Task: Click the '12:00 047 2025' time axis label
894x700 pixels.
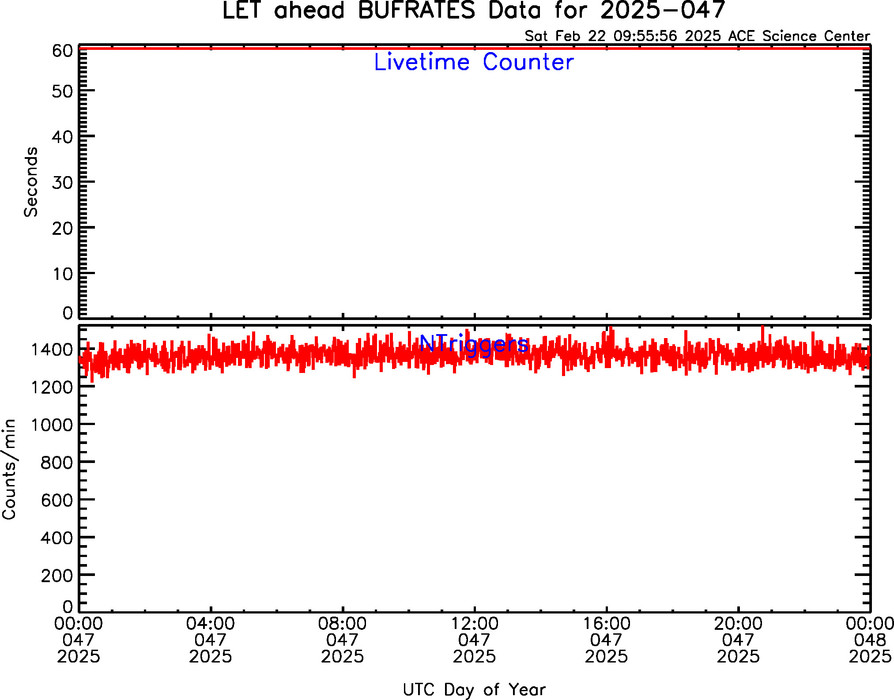Action: point(474,640)
